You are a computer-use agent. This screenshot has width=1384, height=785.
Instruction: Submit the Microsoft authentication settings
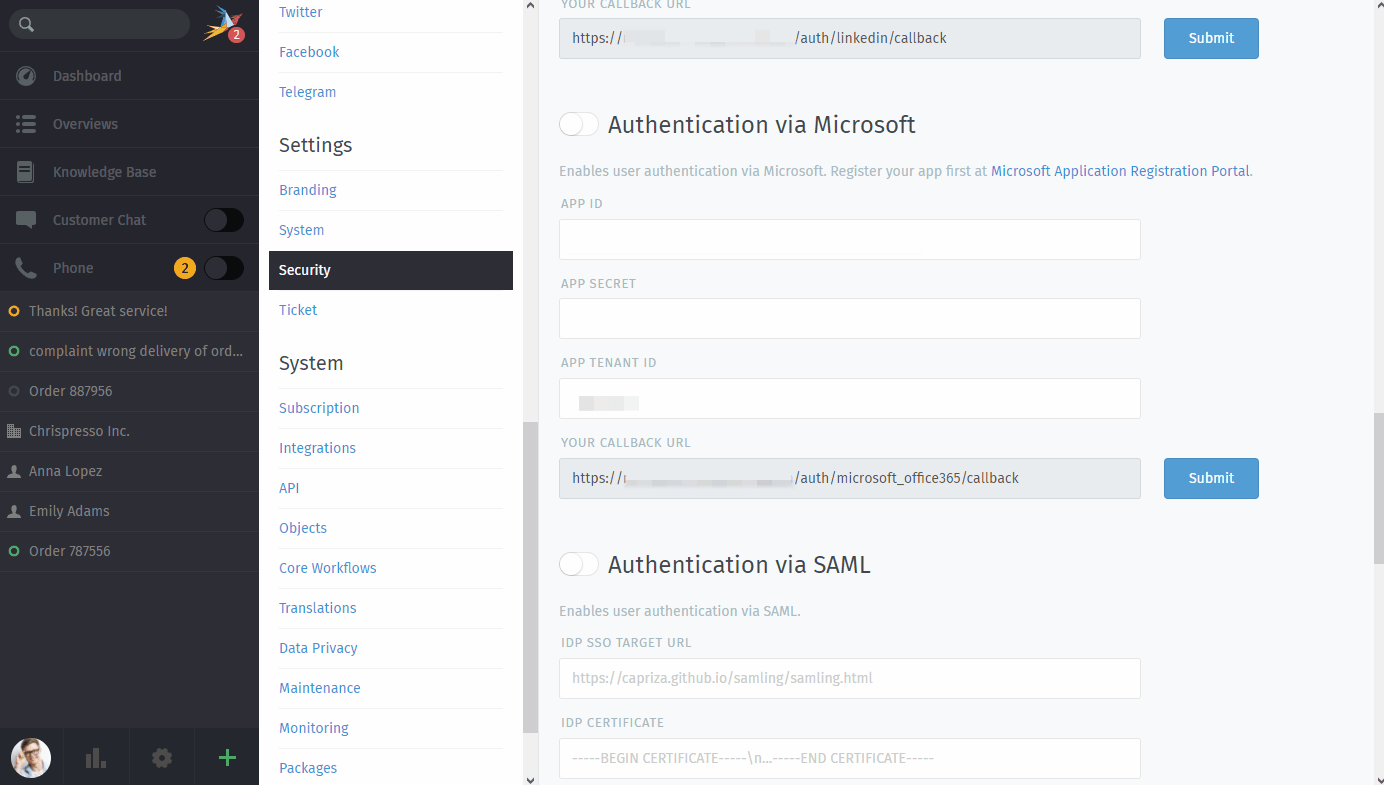click(1211, 478)
